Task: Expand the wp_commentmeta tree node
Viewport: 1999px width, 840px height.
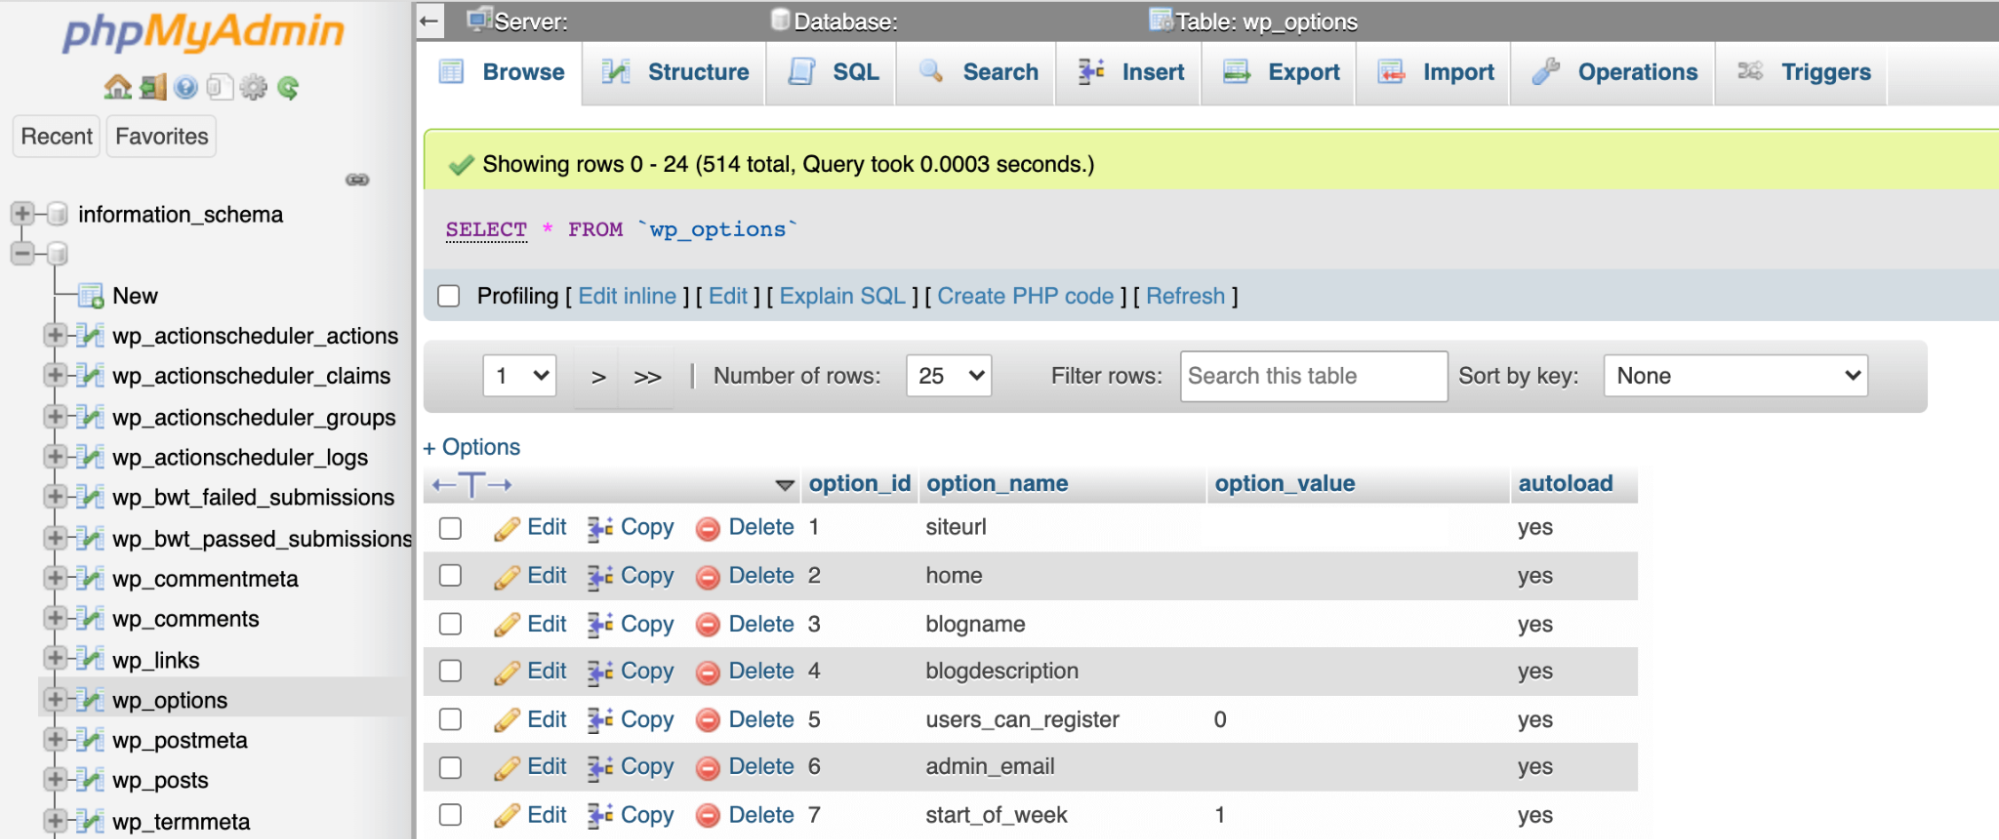Action: (56, 578)
